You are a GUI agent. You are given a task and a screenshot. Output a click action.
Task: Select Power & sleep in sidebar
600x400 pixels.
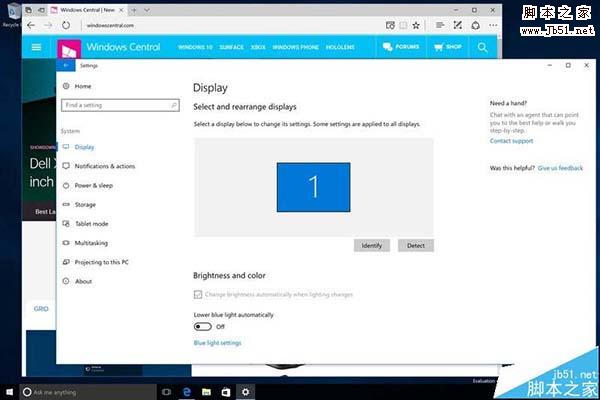click(x=93, y=185)
